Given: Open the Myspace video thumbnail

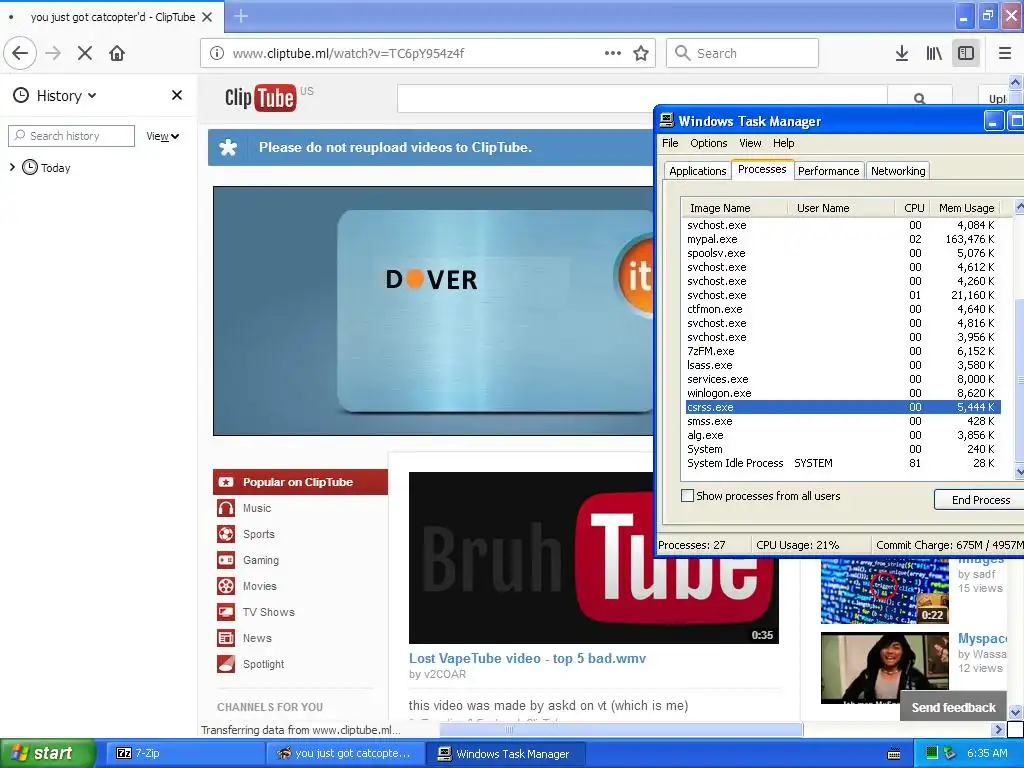Looking at the screenshot, I should coord(884,667).
